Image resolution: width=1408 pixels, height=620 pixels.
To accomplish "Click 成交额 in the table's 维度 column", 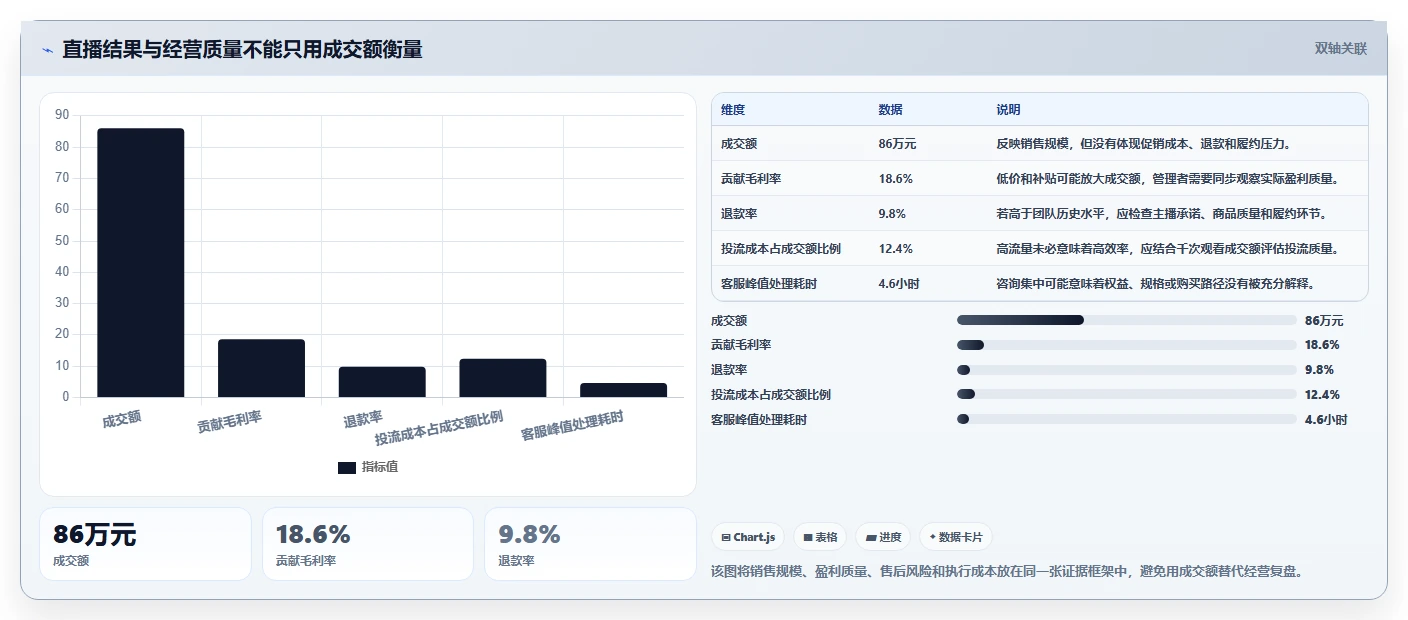I will click(x=739, y=144).
